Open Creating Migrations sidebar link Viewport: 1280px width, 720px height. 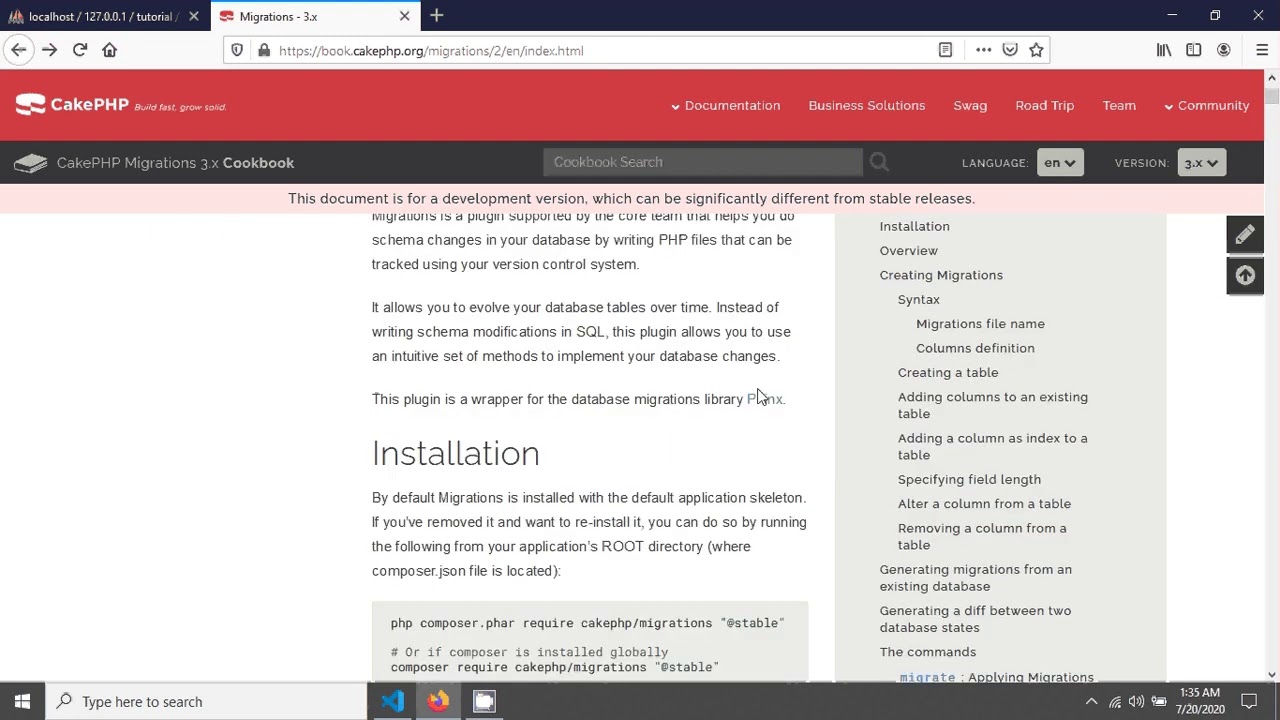(941, 275)
